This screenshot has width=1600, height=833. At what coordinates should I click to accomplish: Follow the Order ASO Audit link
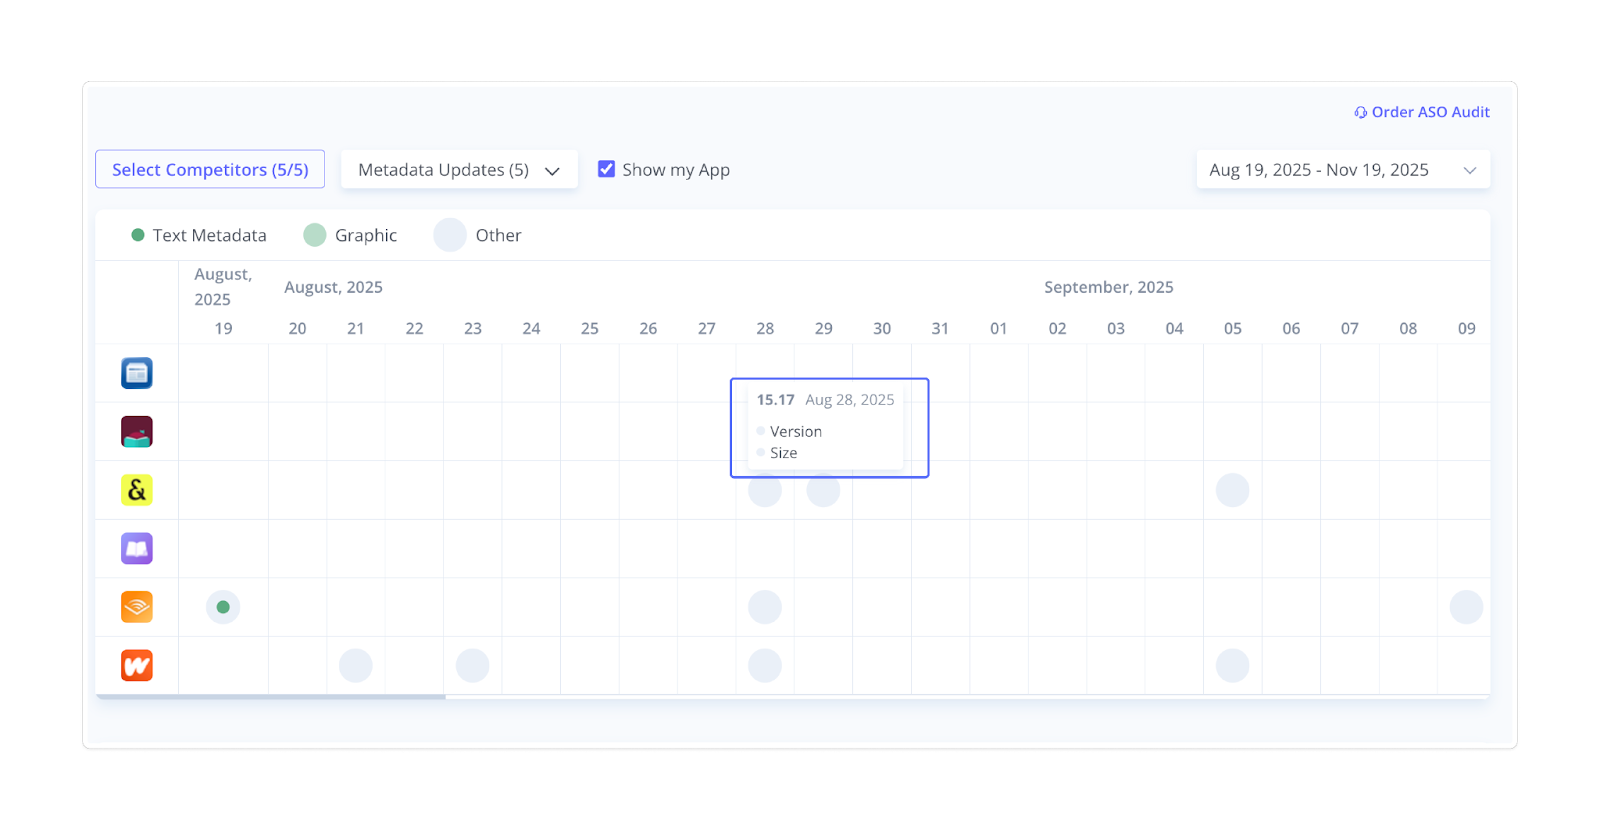pyautogui.click(x=1430, y=113)
